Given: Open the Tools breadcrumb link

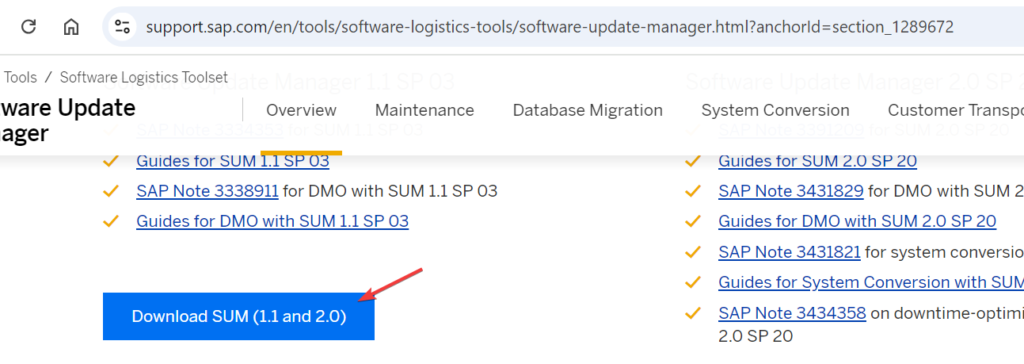Looking at the screenshot, I should pos(20,77).
